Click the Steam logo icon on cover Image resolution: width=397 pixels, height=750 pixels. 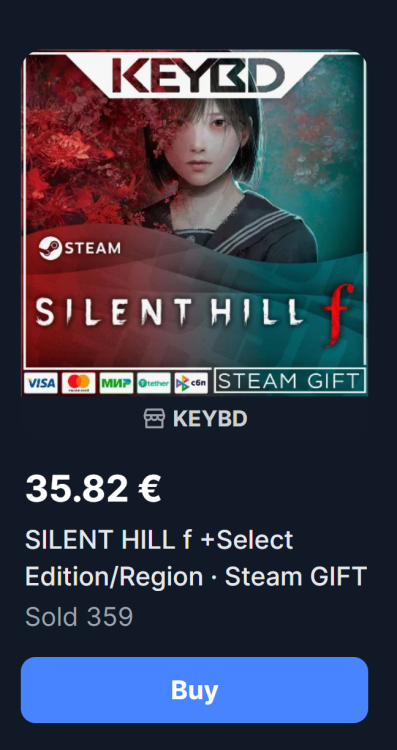[50, 249]
